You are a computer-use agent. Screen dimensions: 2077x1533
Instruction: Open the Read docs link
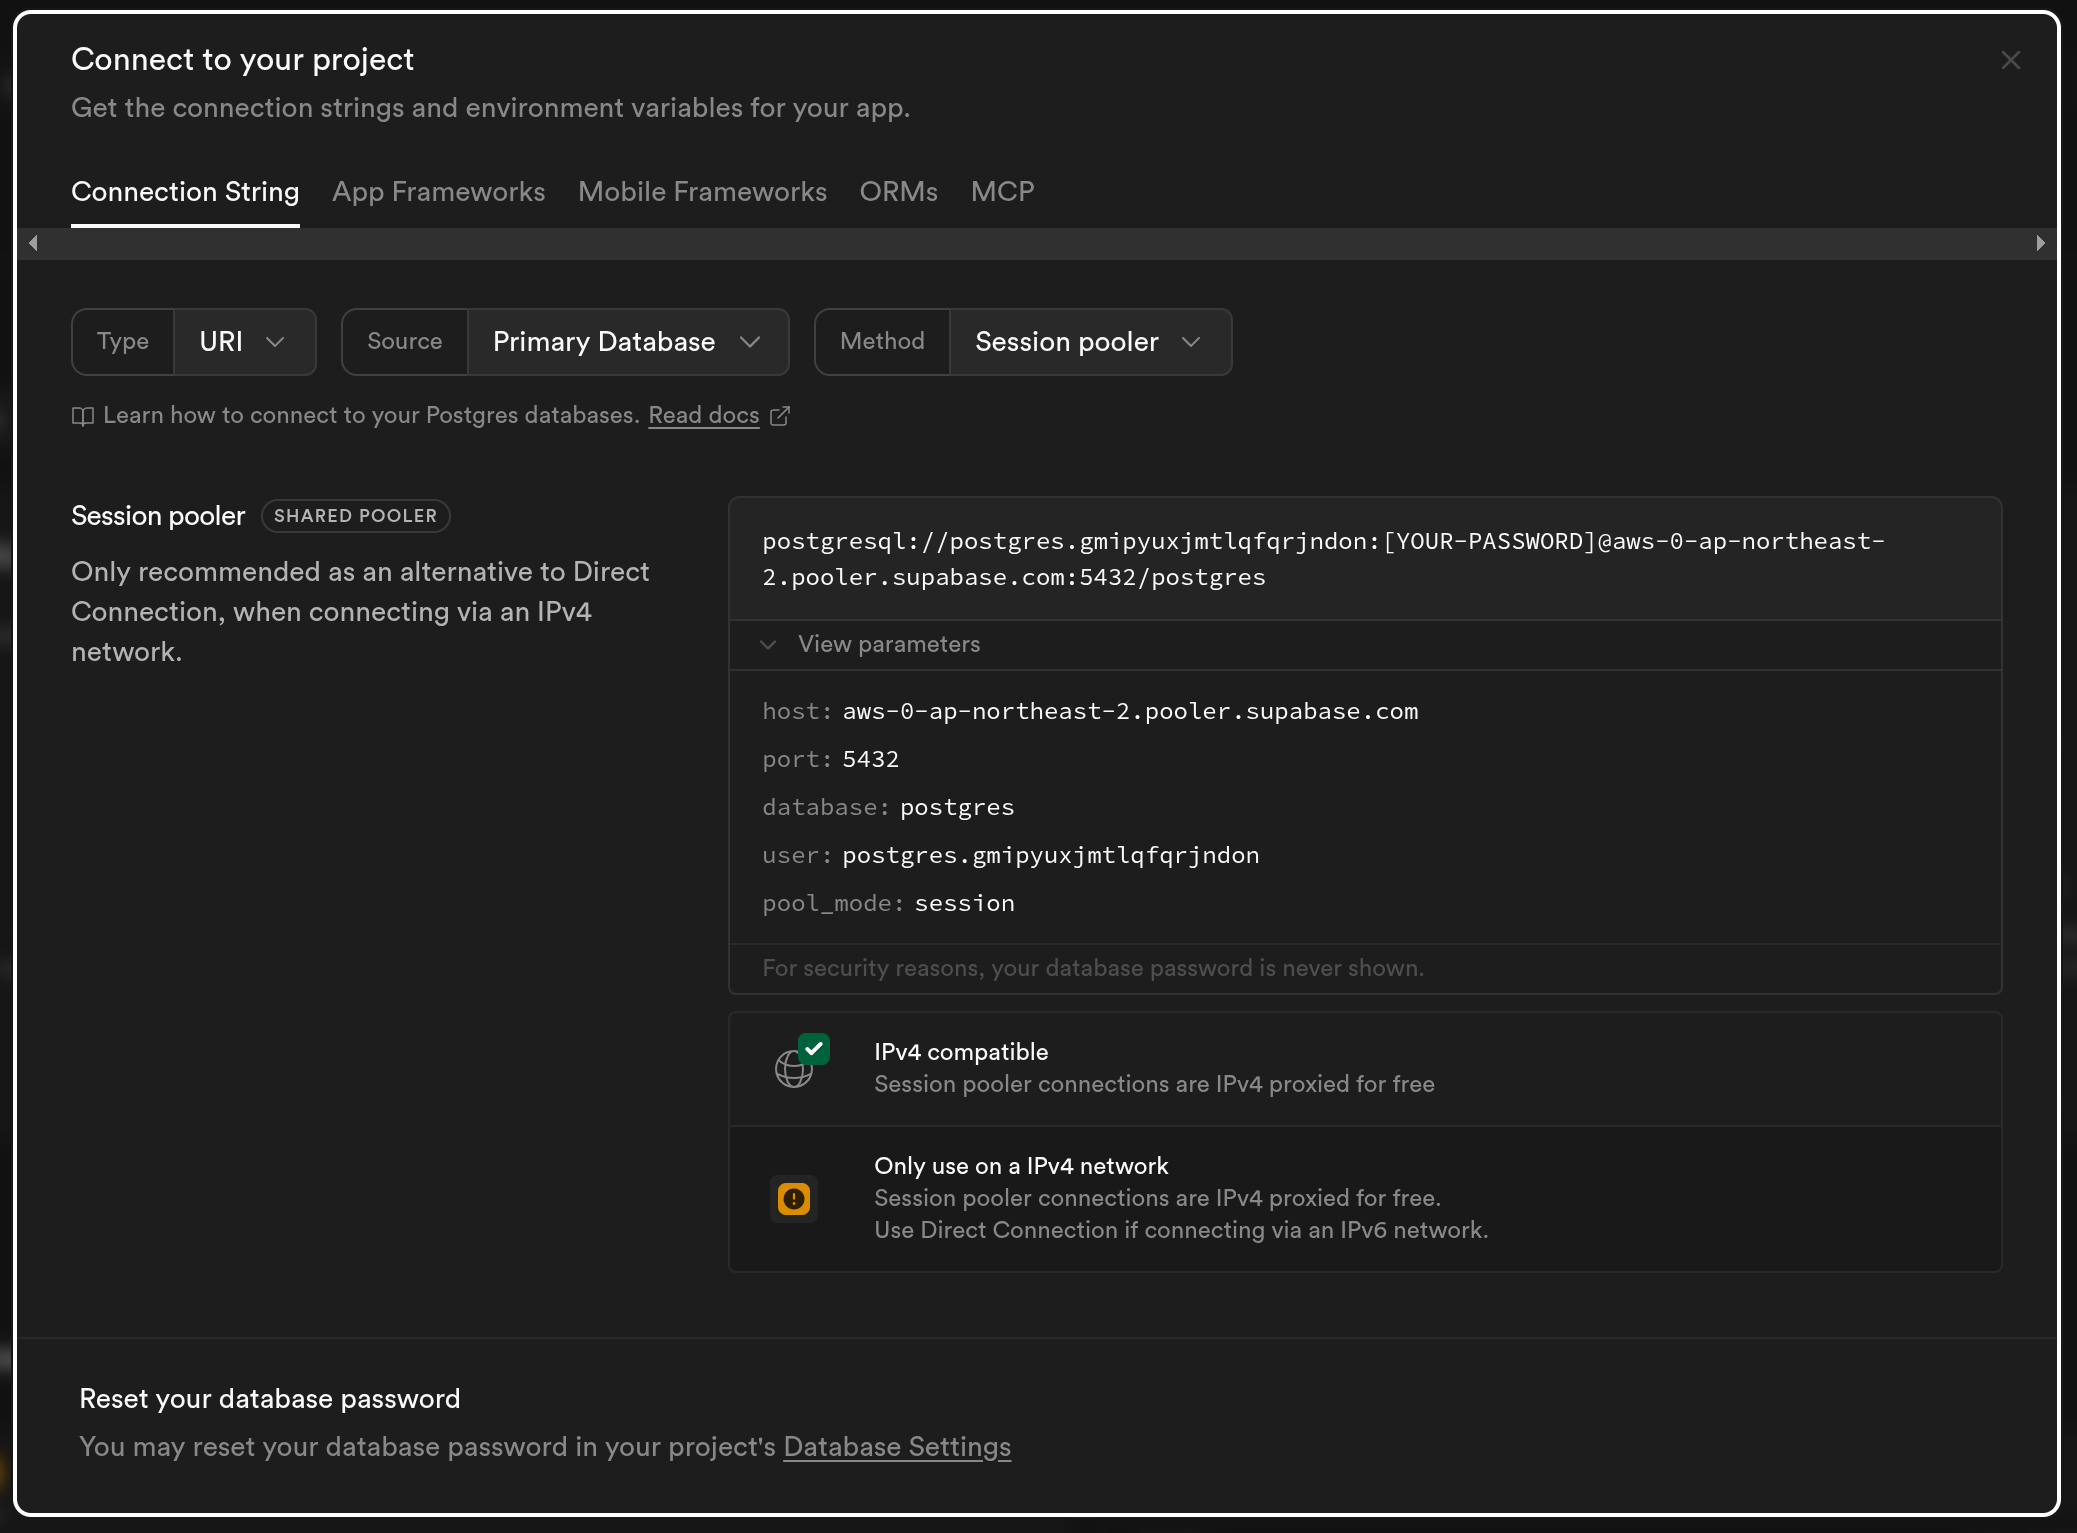[704, 415]
